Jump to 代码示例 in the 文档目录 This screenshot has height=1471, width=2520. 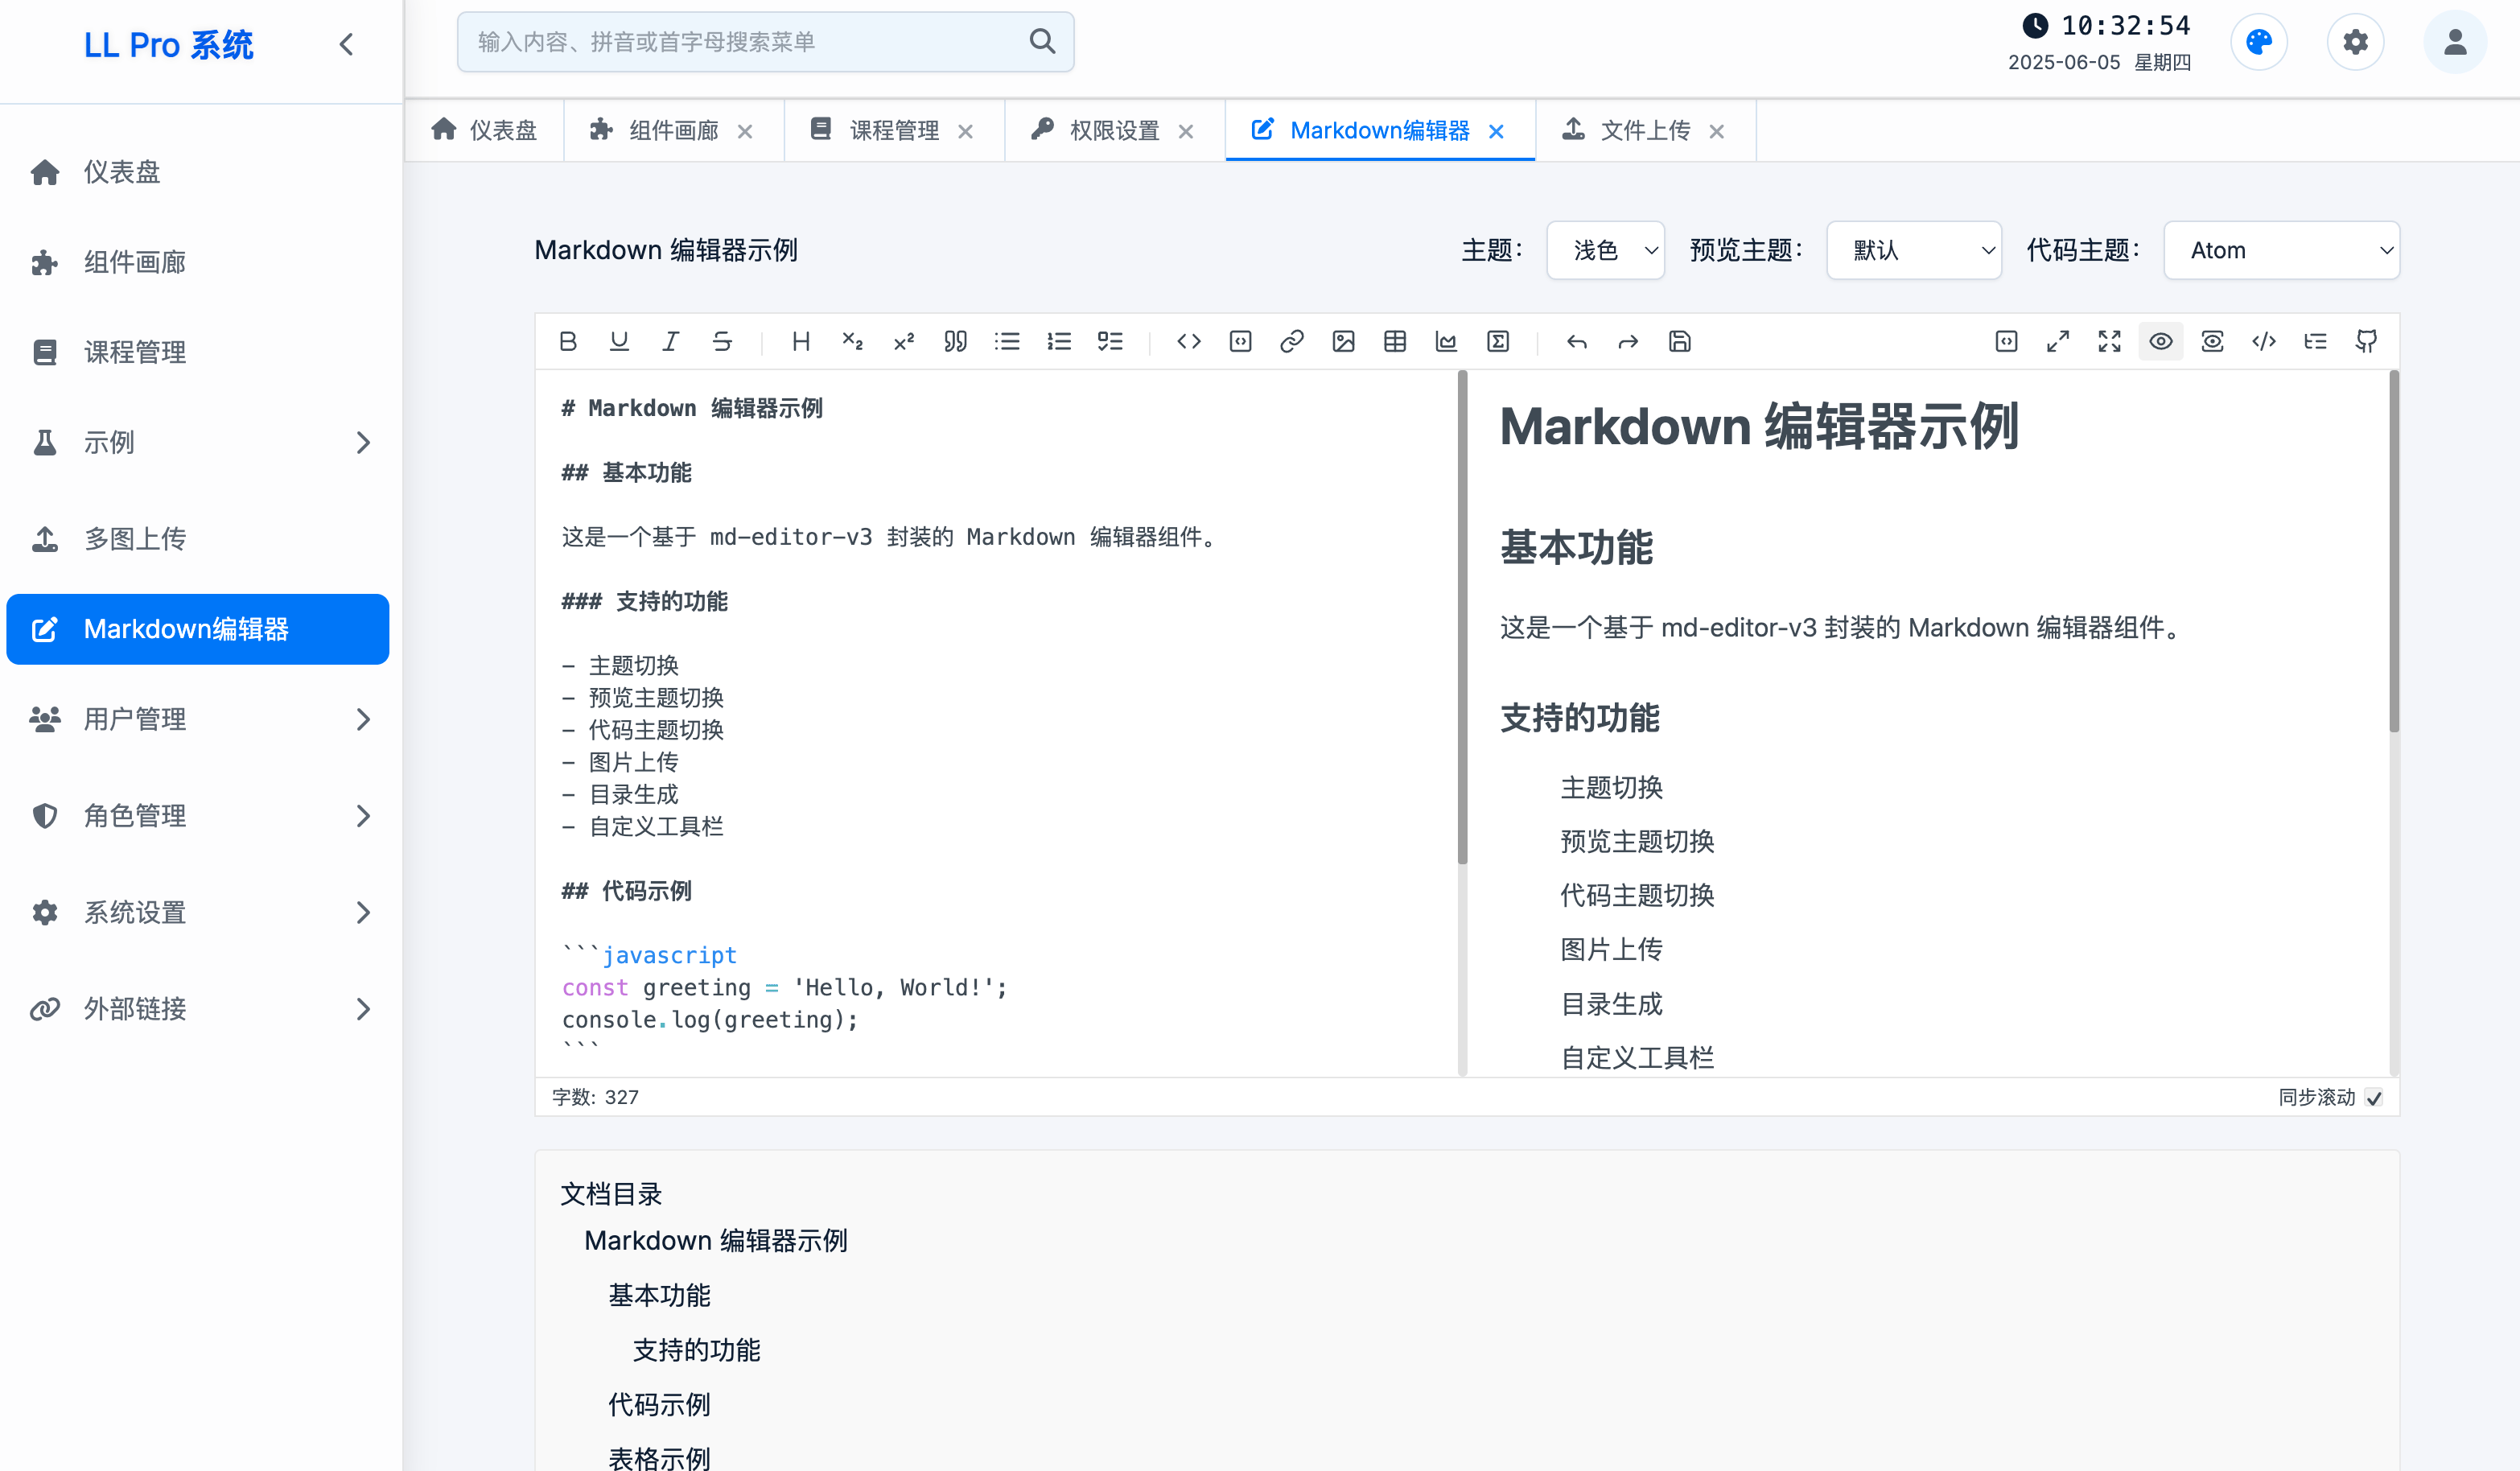coord(659,1405)
